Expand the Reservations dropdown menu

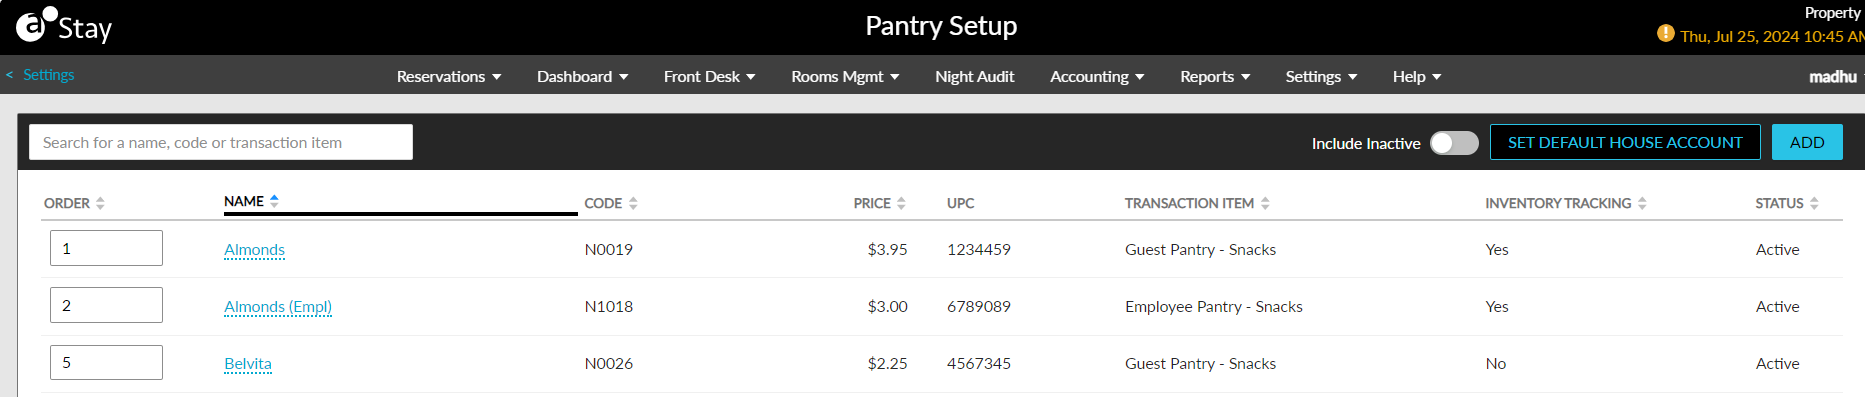(449, 77)
